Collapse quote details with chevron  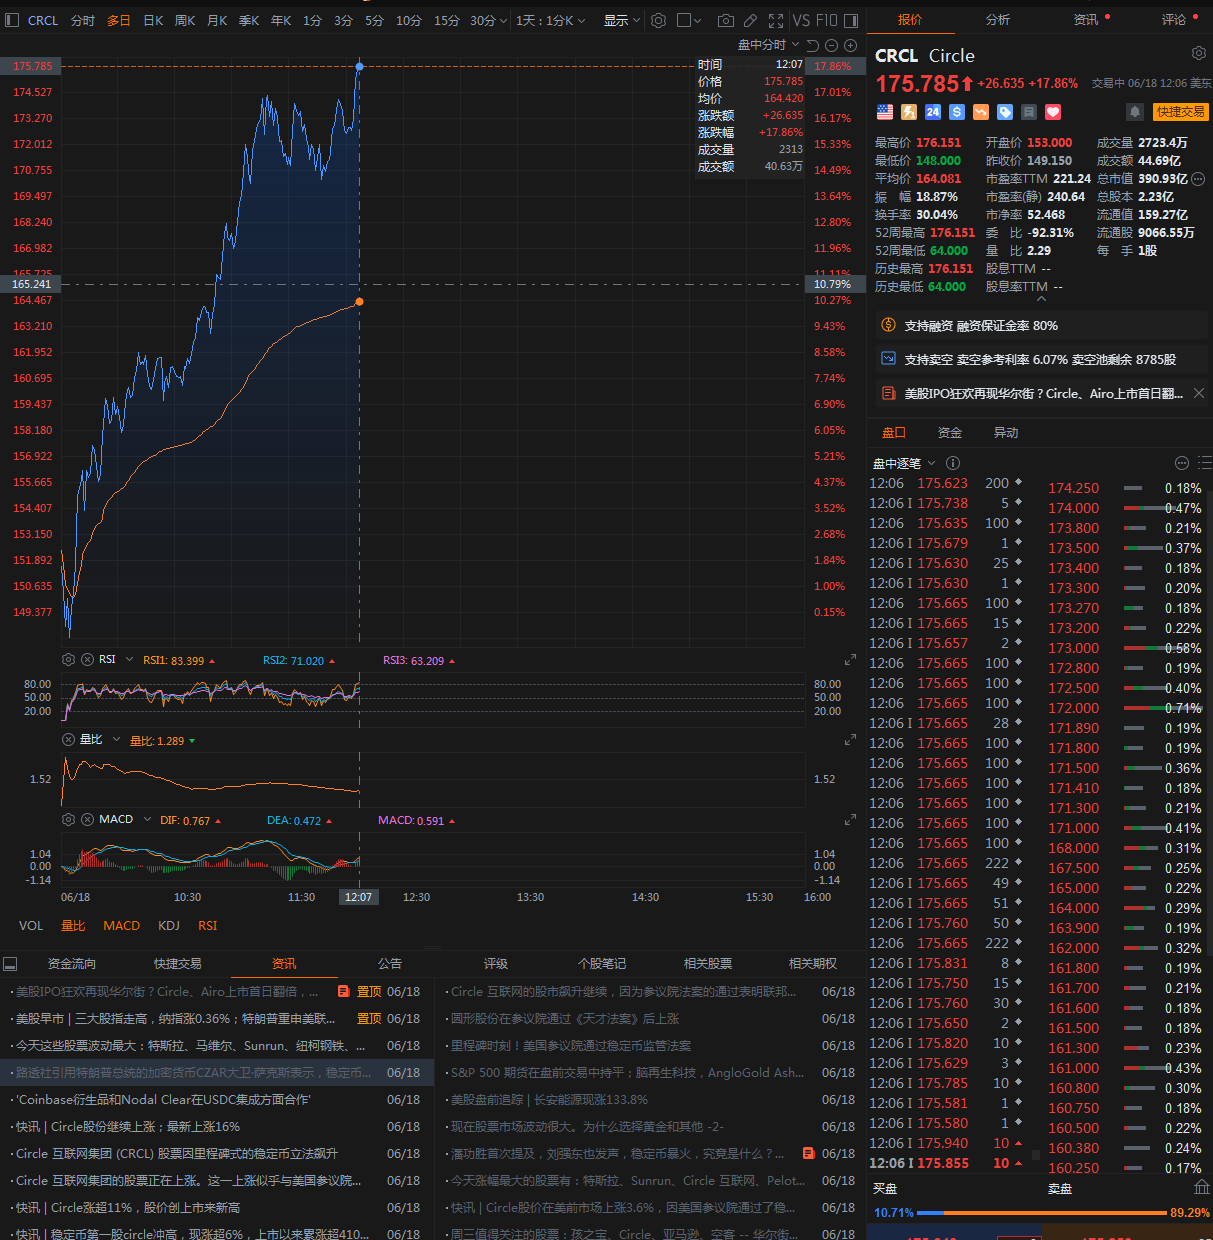pyautogui.click(x=1041, y=298)
